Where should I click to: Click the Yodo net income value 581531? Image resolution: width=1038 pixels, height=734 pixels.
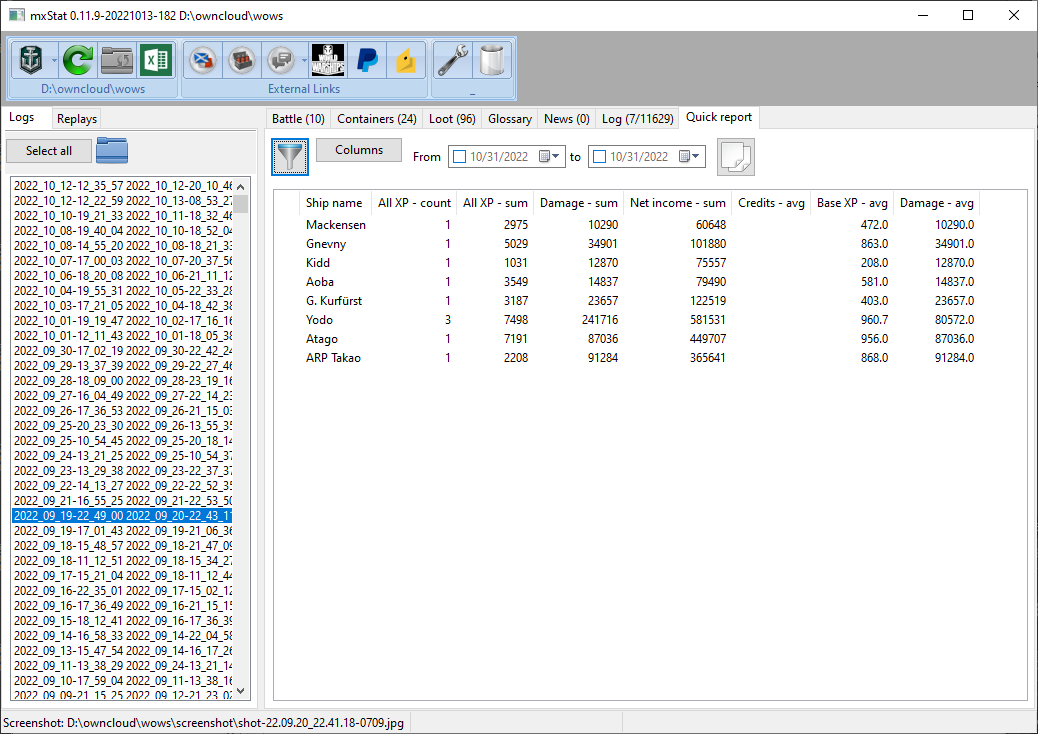point(706,320)
